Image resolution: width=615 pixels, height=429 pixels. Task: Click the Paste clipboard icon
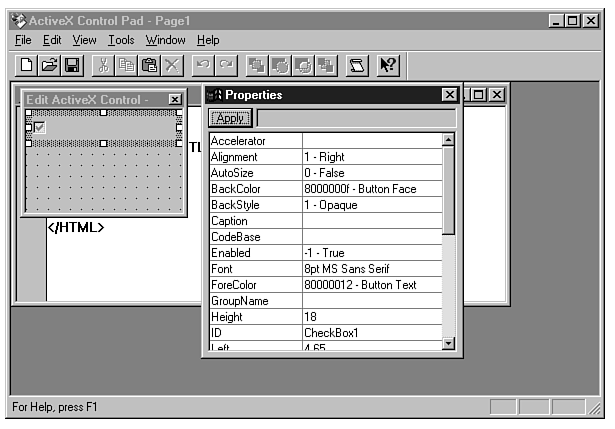coord(149,66)
